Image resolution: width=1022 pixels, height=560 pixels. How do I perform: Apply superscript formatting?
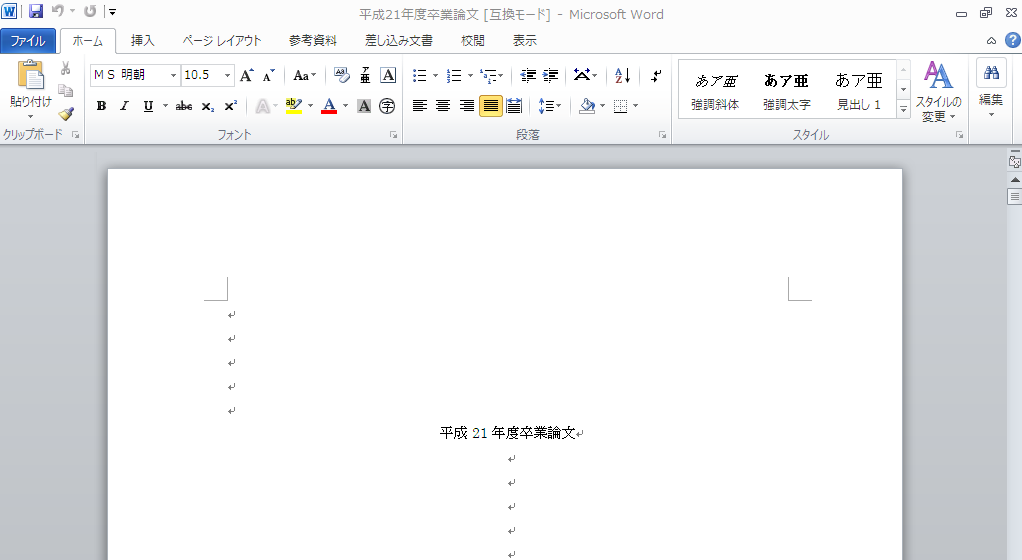coord(230,106)
